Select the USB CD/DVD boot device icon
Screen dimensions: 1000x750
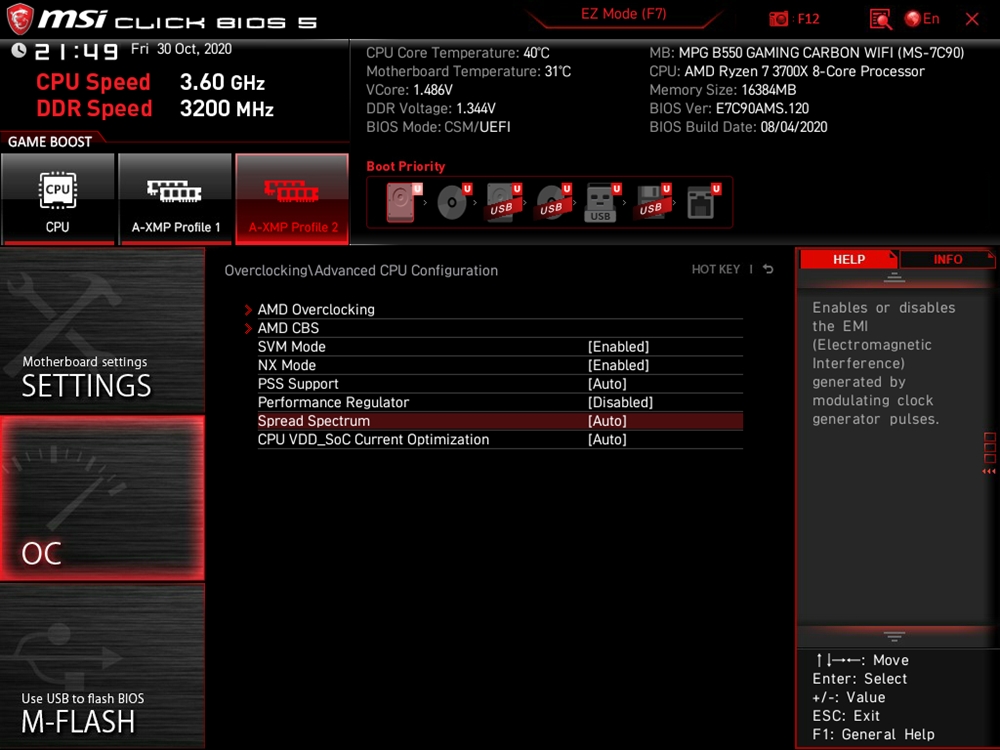[x=552, y=202]
